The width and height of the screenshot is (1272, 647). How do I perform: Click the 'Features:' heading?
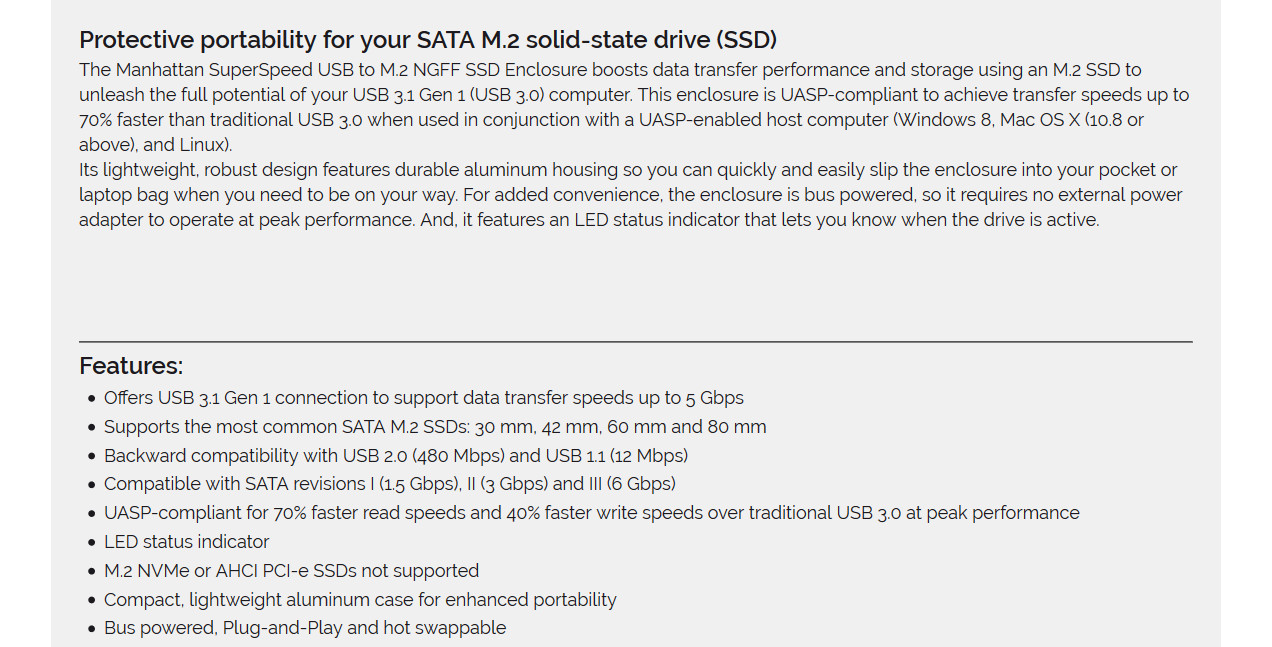pyautogui.click(x=131, y=366)
